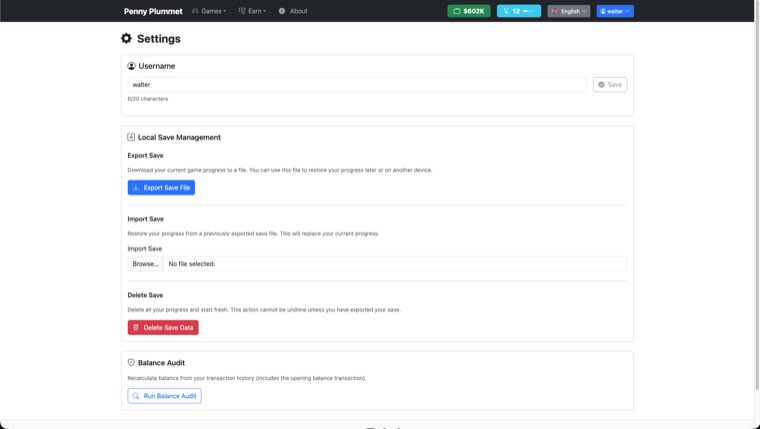Image resolution: width=760 pixels, height=429 pixels.
Task: Open the English language selector
Action: click(568, 11)
